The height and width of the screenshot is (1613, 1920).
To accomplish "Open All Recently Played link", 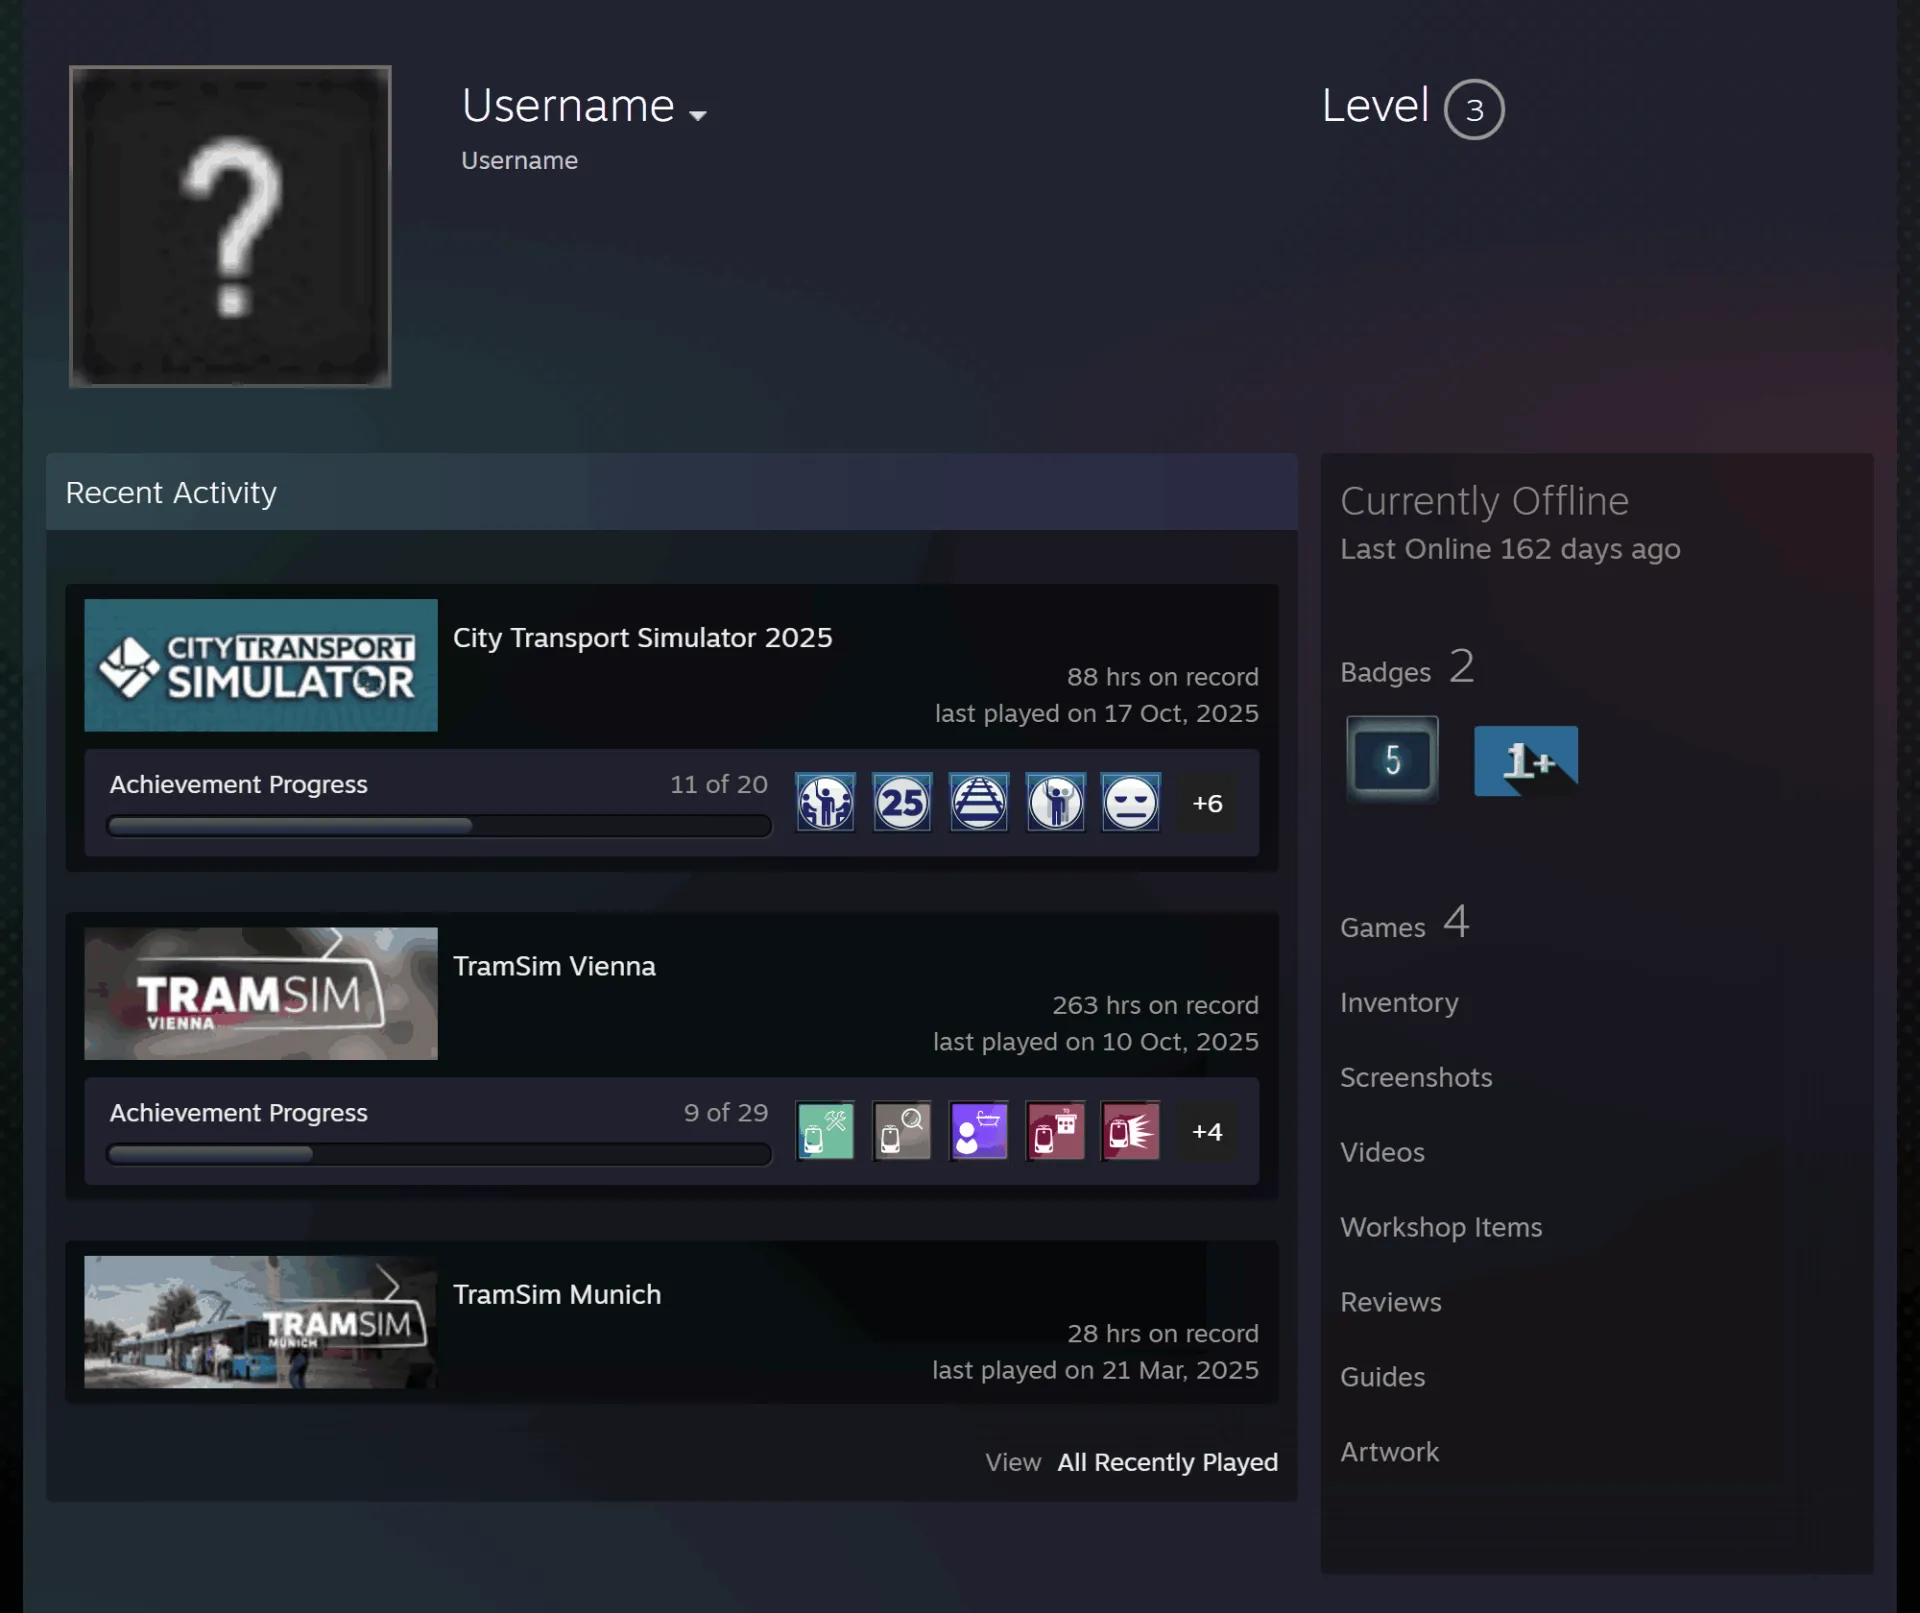I will point(1167,1462).
